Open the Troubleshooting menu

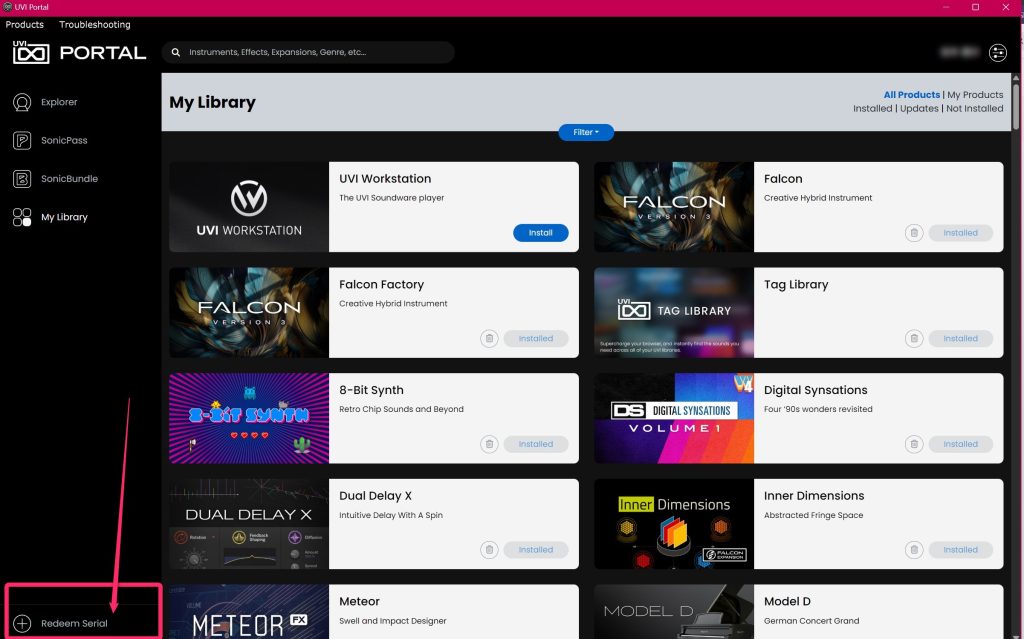coord(94,24)
